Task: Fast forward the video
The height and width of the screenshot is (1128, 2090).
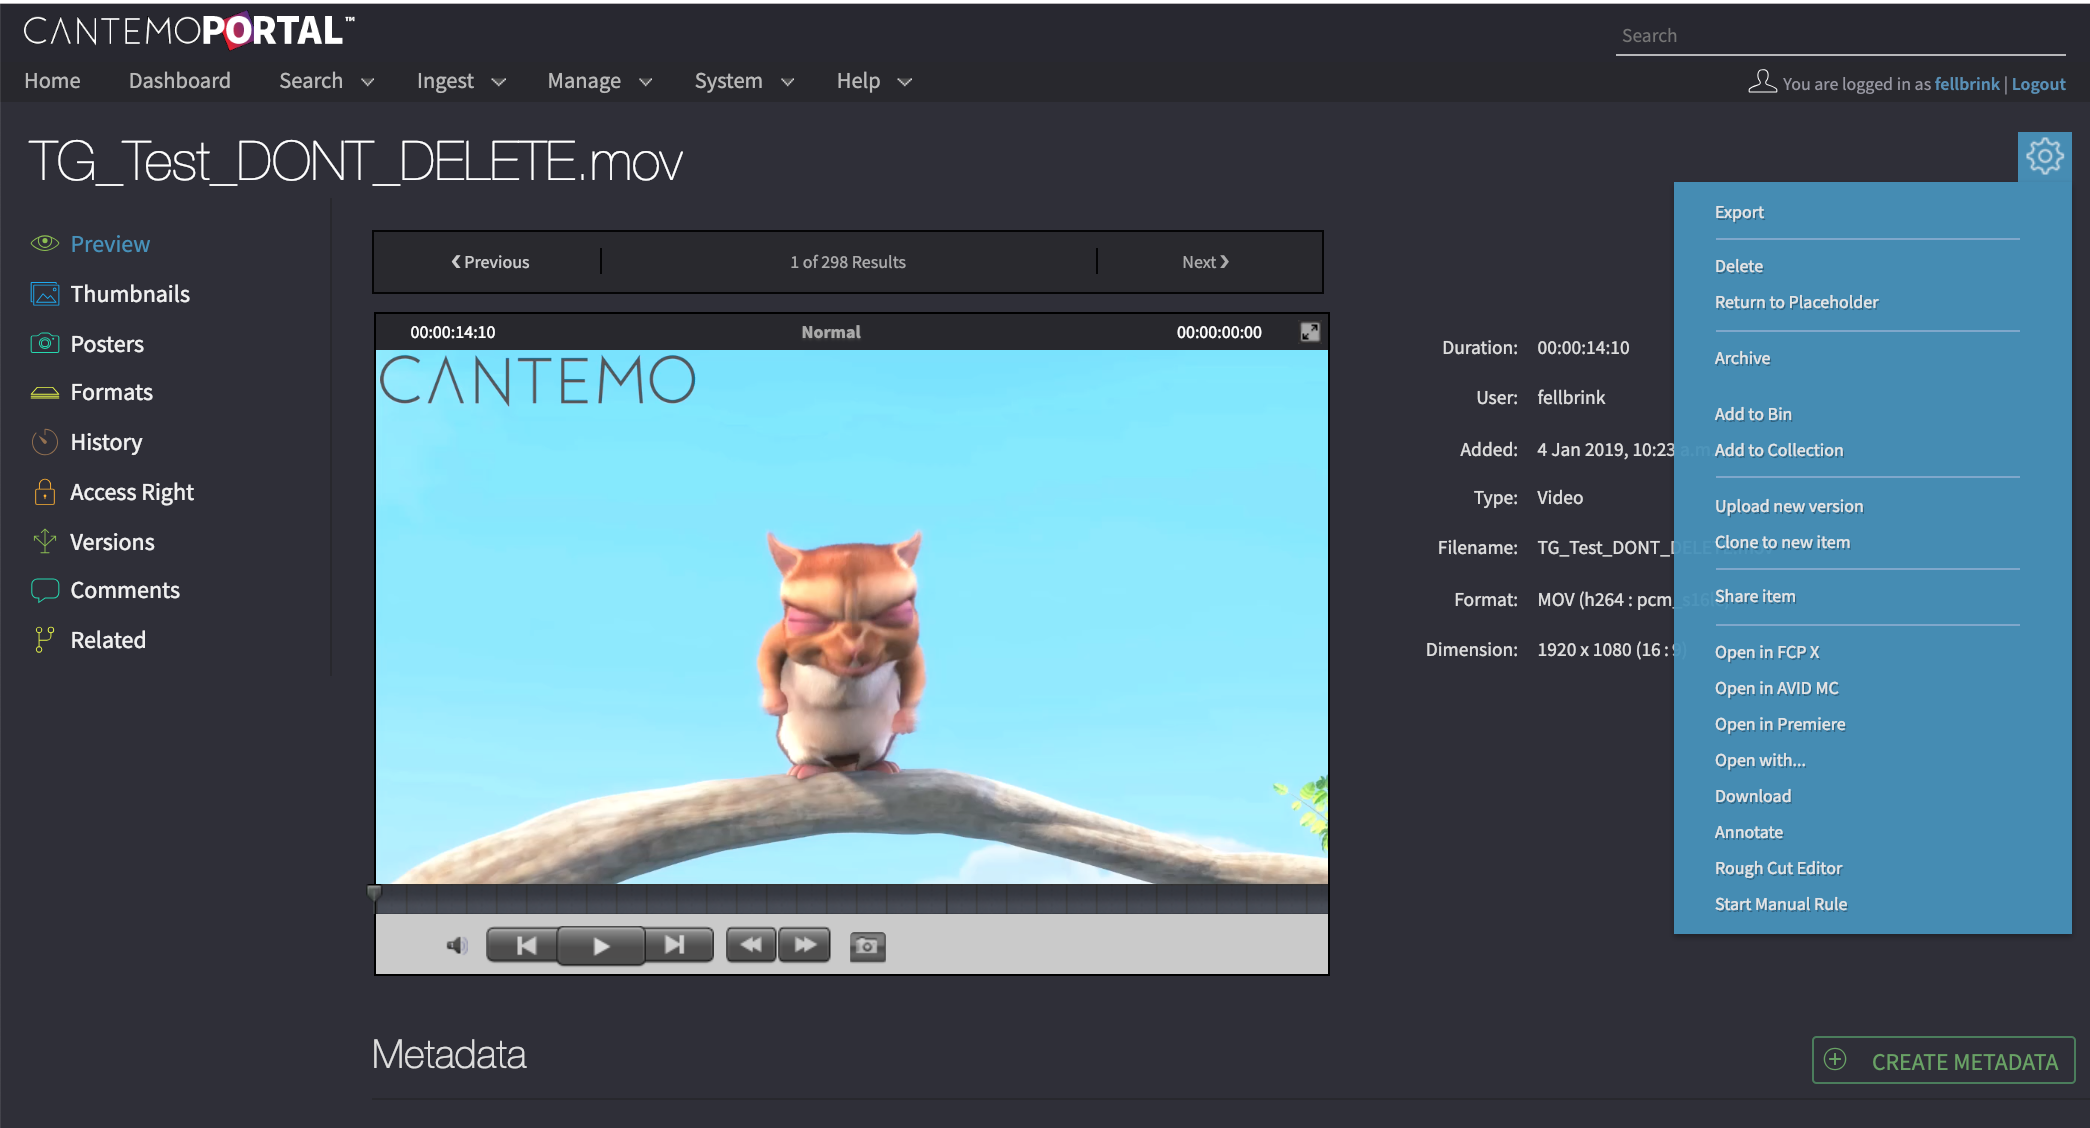Action: (805, 945)
